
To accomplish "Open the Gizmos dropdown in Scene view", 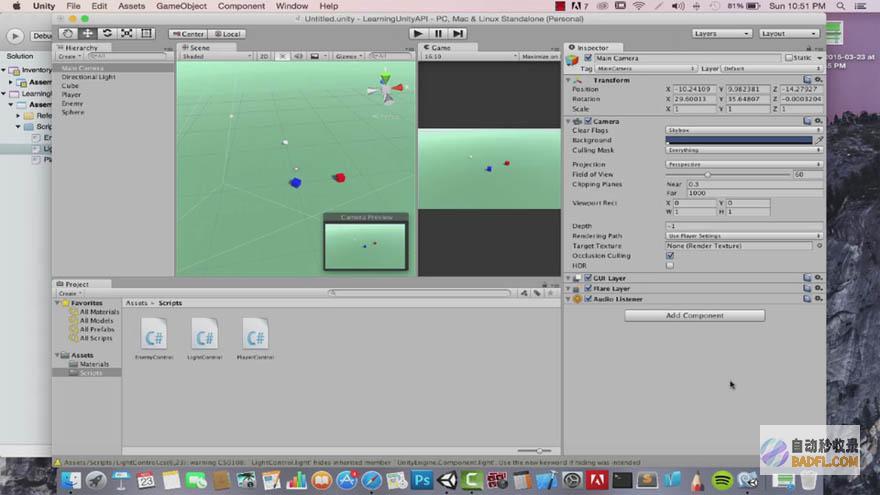I will [349, 56].
